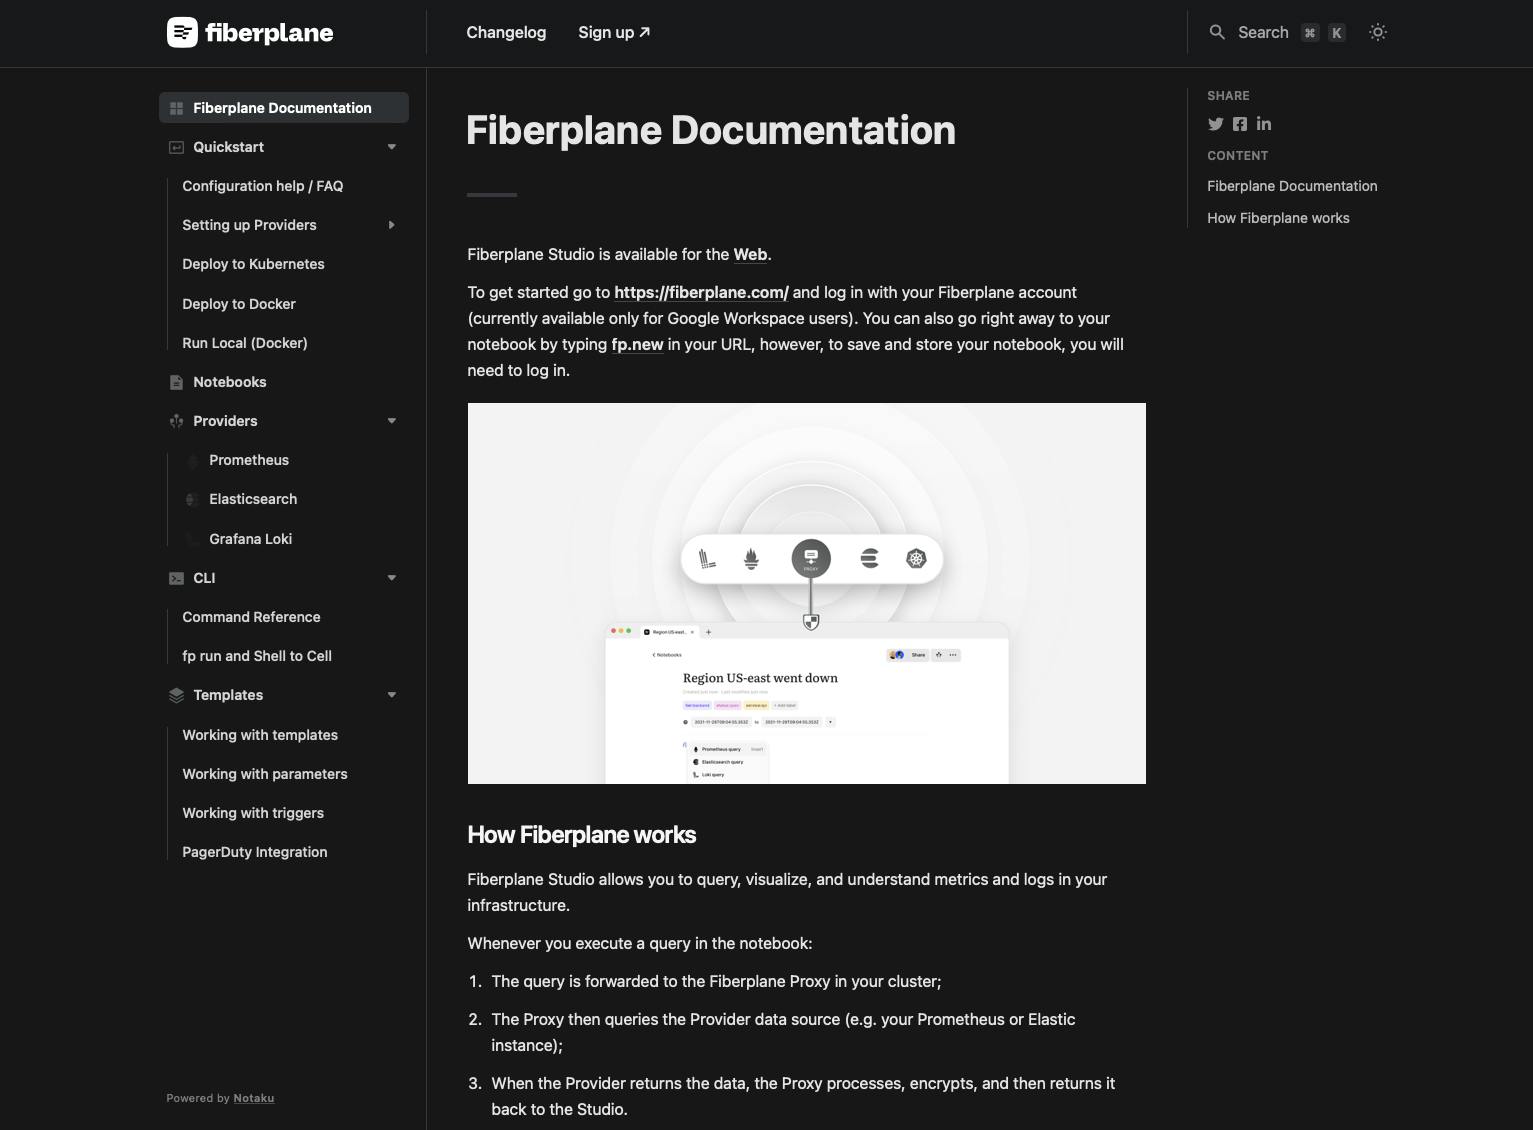The width and height of the screenshot is (1533, 1130).
Task: Click the Fiberplane Documentation grid icon
Action: pyautogui.click(x=176, y=108)
